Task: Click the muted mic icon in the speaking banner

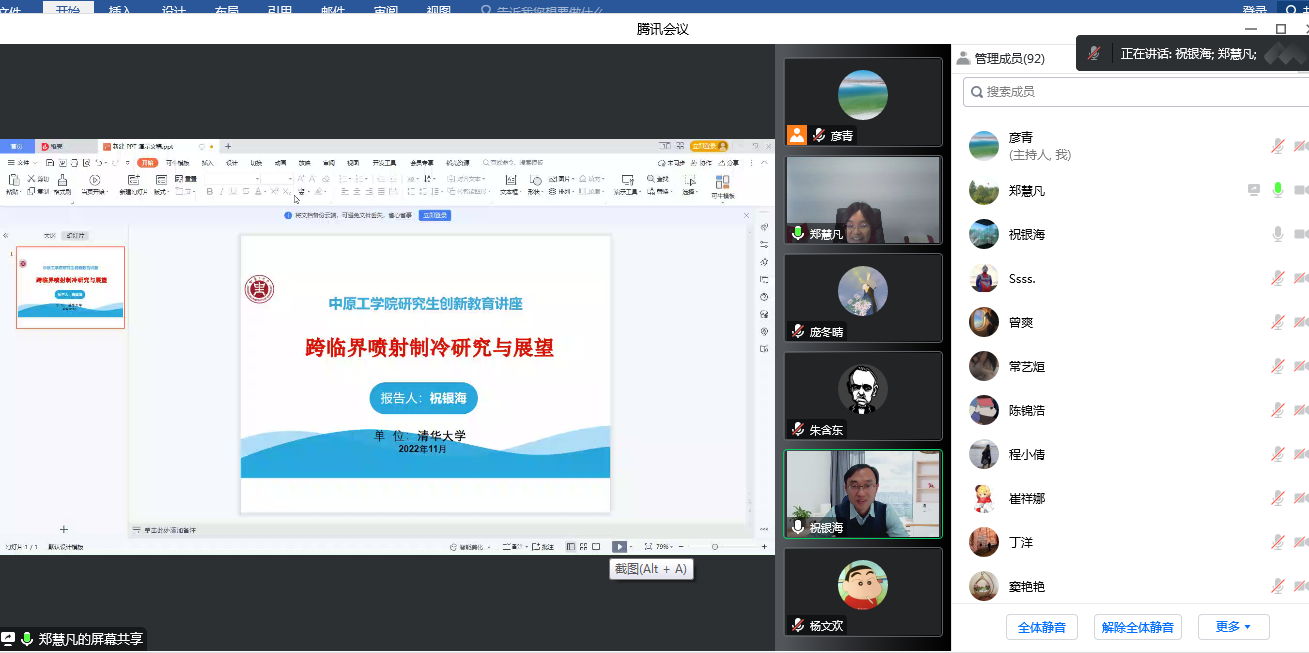Action: pos(1094,53)
